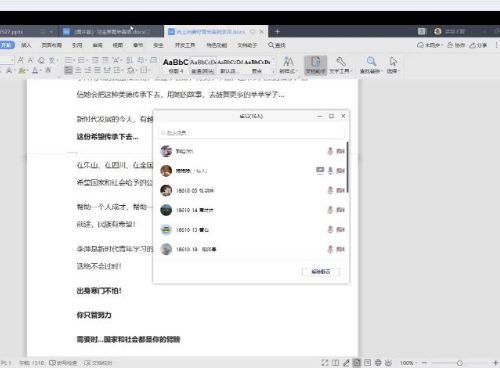Toggle spell check in the status bar
The width and height of the screenshot is (500, 370).
(63, 363)
